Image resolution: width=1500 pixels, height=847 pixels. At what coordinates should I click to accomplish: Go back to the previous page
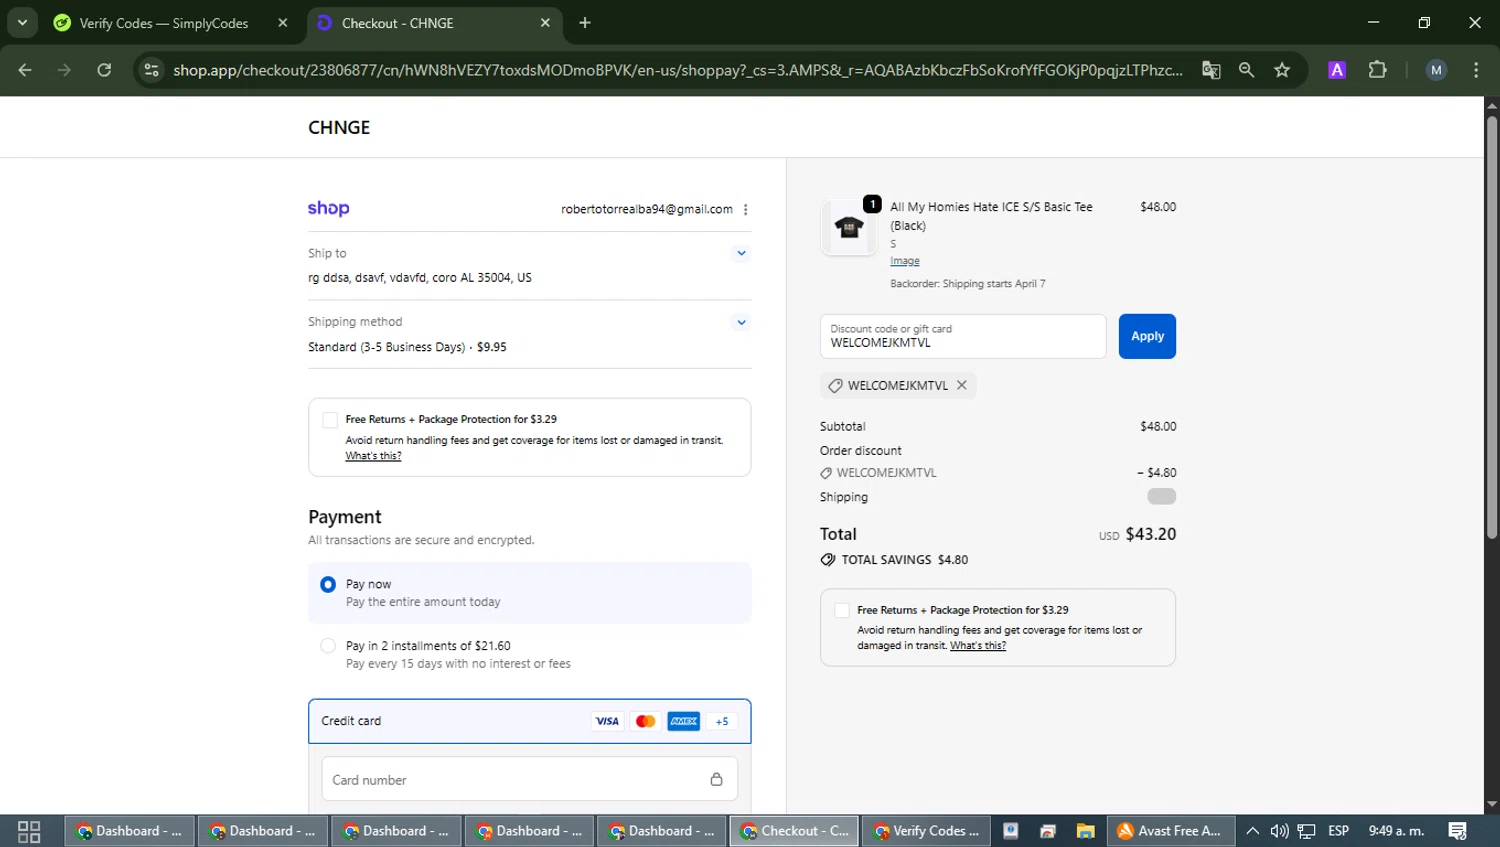tap(25, 70)
